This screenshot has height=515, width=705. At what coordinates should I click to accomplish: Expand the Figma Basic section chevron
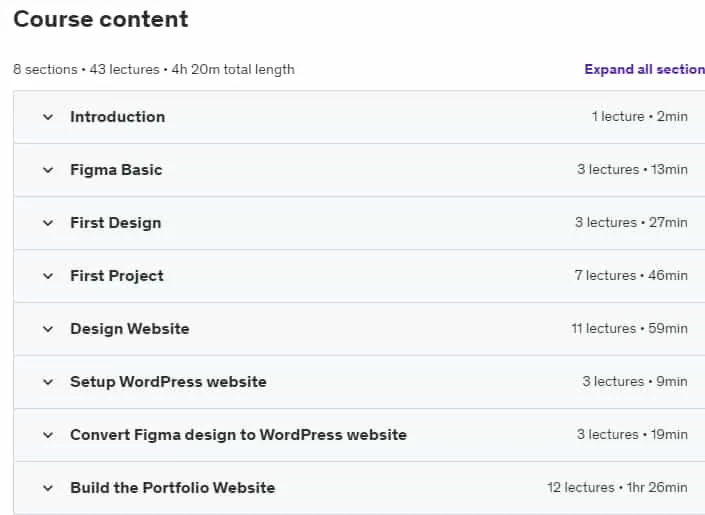(x=48, y=170)
